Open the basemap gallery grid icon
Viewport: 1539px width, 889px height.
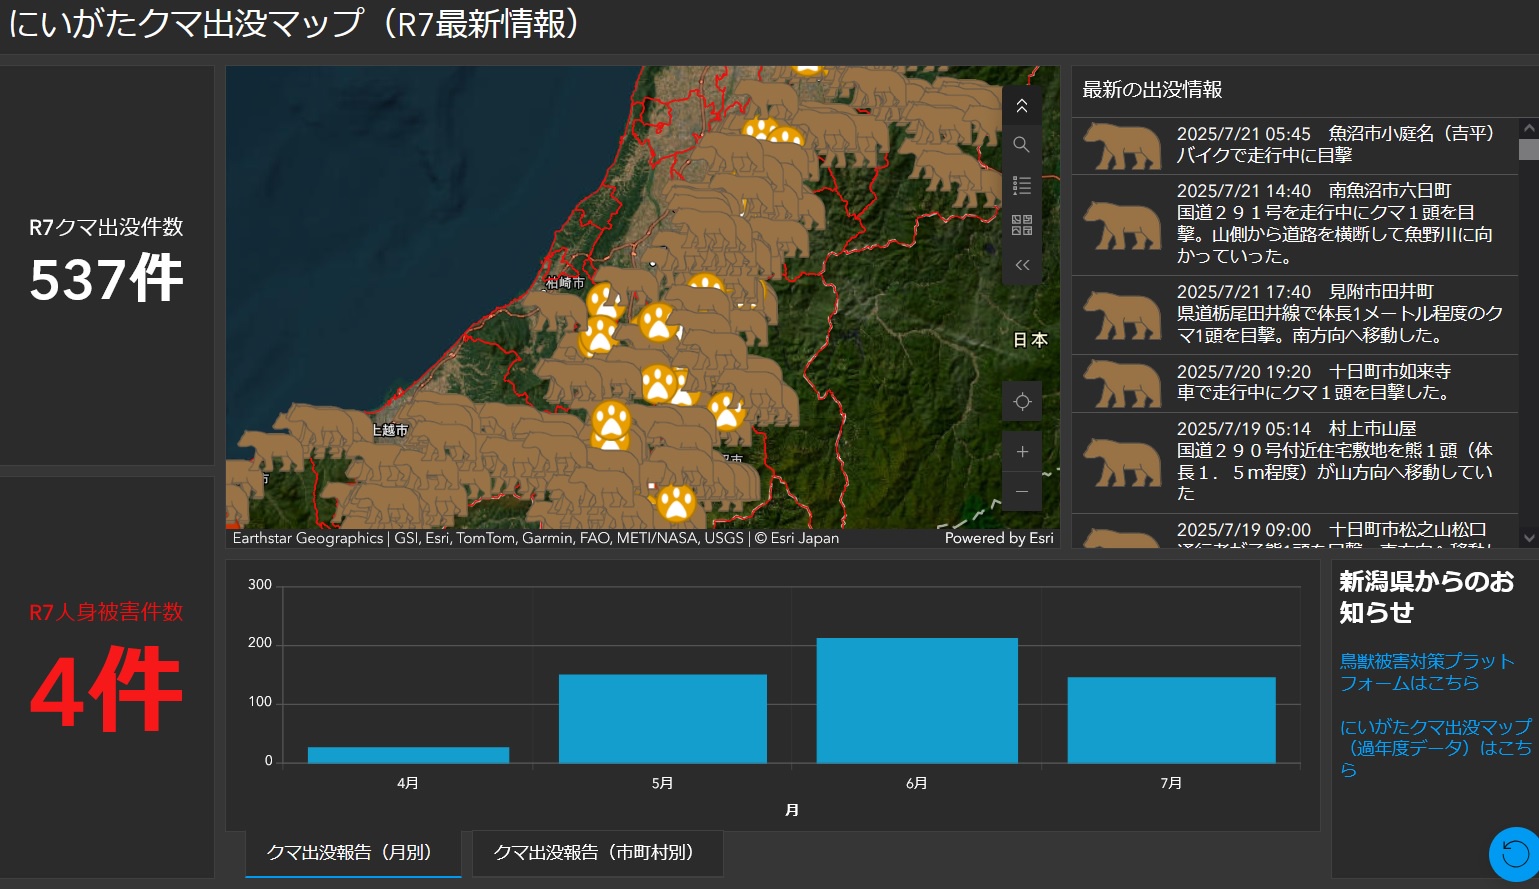[x=1021, y=225]
